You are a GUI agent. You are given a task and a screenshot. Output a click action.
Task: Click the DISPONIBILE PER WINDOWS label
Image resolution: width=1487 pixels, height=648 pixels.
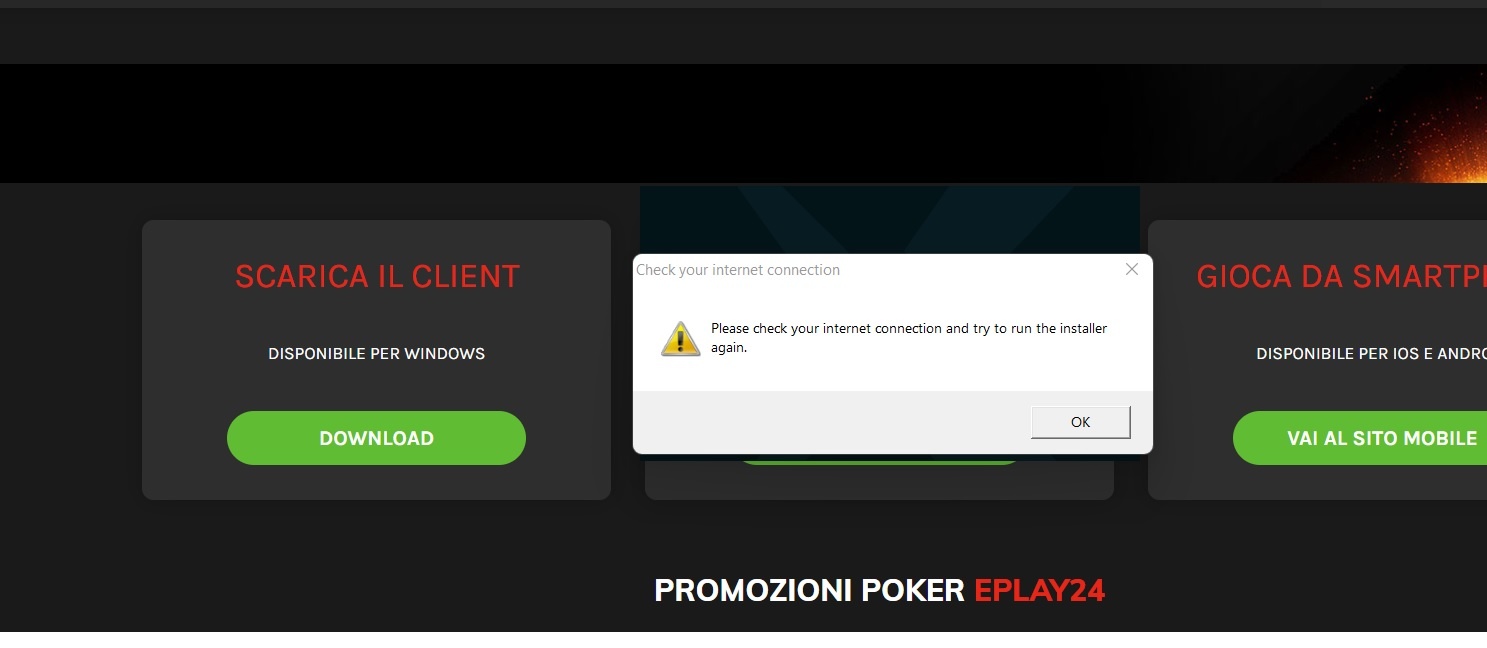376,354
